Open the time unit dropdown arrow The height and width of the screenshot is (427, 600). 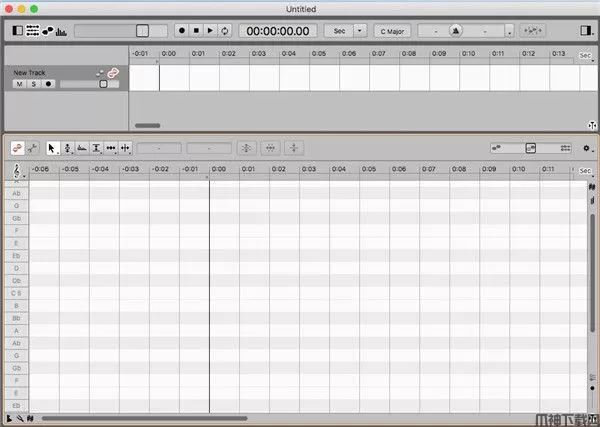[x=360, y=31]
